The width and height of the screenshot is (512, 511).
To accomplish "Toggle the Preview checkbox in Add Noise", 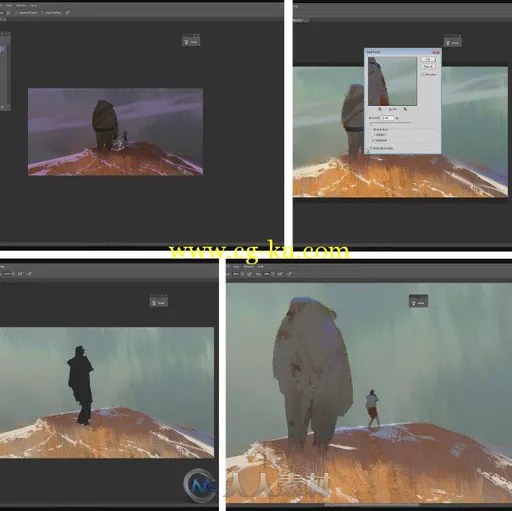I will 422,74.
